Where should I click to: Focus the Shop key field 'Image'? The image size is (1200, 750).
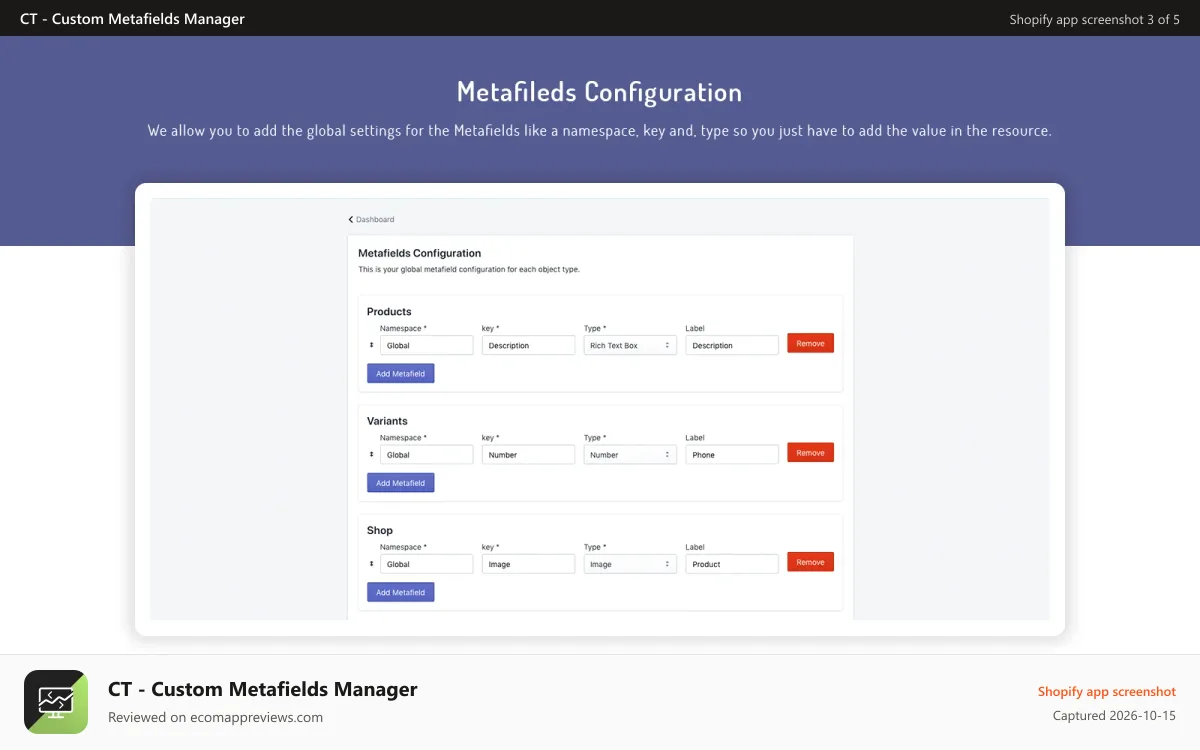(x=528, y=564)
